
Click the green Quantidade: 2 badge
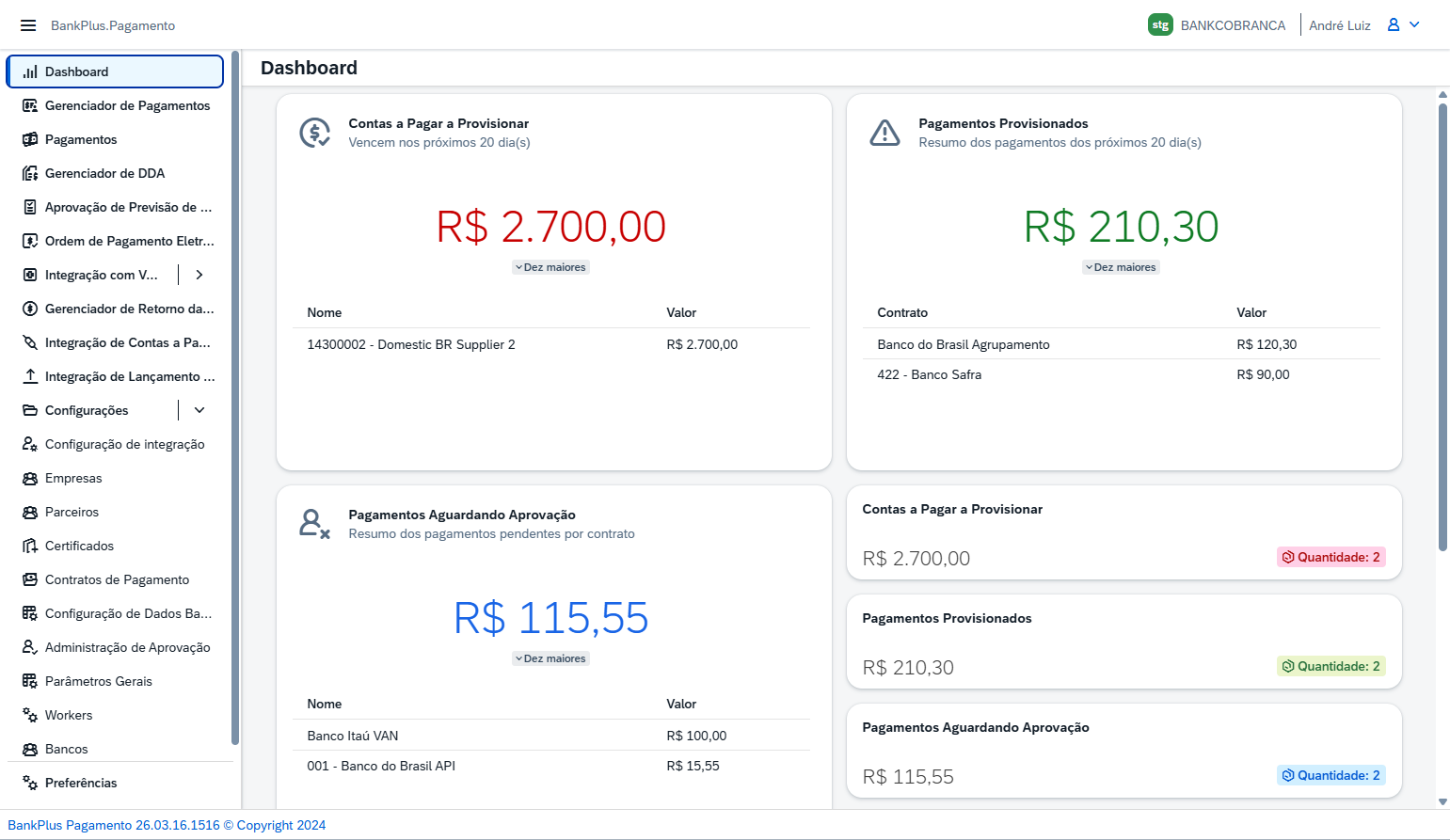tap(1331, 666)
